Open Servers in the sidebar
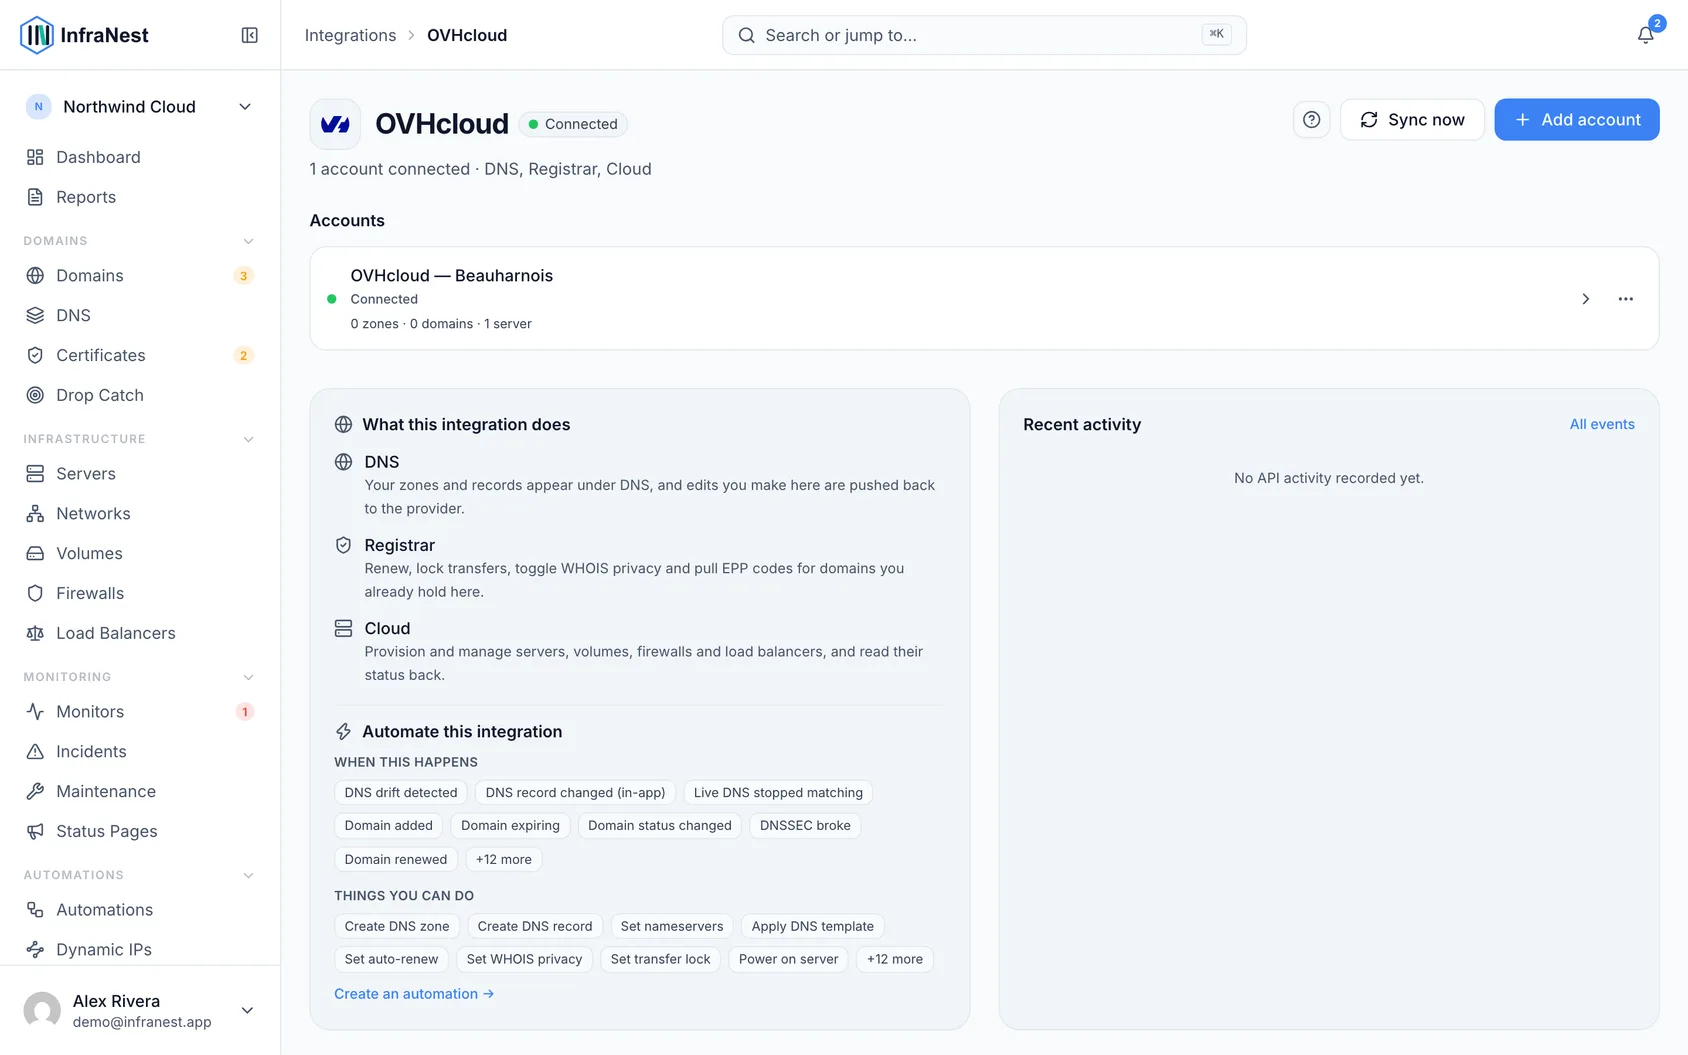The height and width of the screenshot is (1055, 1688). point(140,474)
